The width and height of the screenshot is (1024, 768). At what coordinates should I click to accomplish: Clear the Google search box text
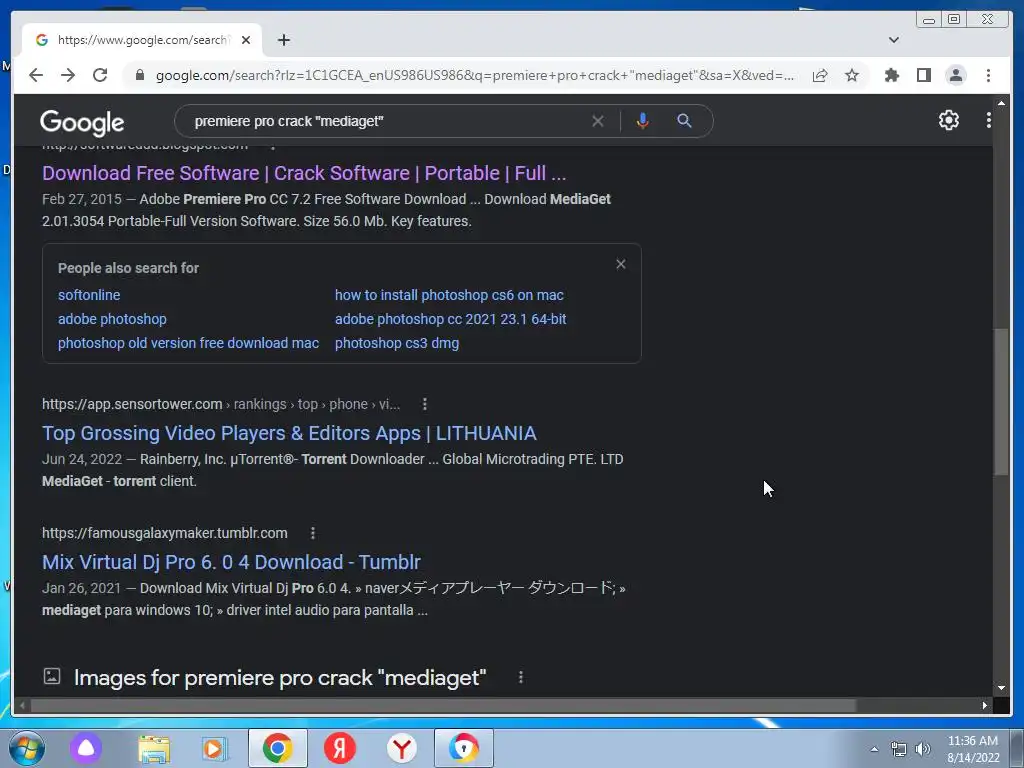click(x=598, y=121)
